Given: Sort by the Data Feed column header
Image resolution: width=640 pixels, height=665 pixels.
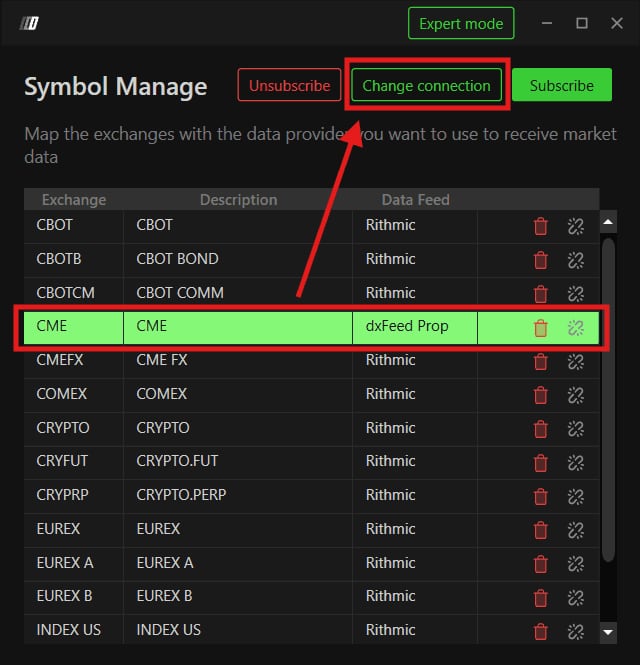Looking at the screenshot, I should [415, 200].
